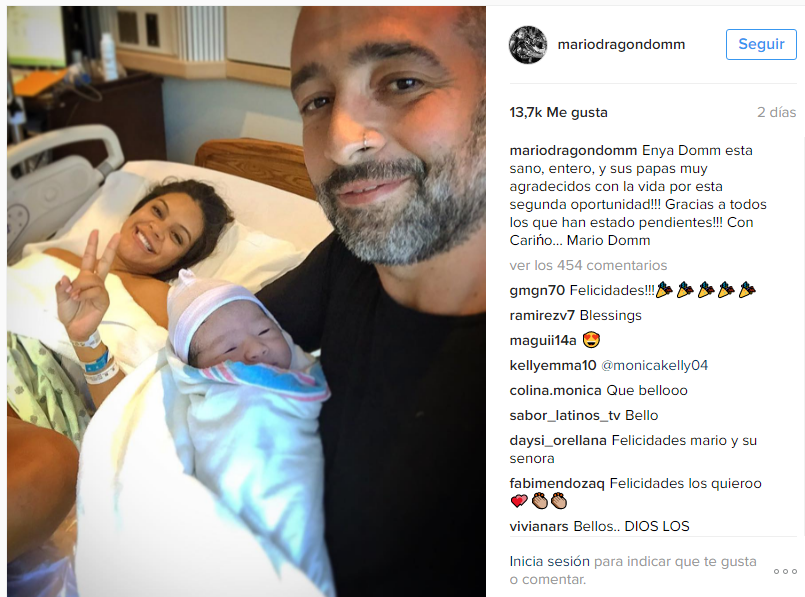Open mariodragondomm name in the caption
Screen dimensions: 805x597
coord(573,150)
